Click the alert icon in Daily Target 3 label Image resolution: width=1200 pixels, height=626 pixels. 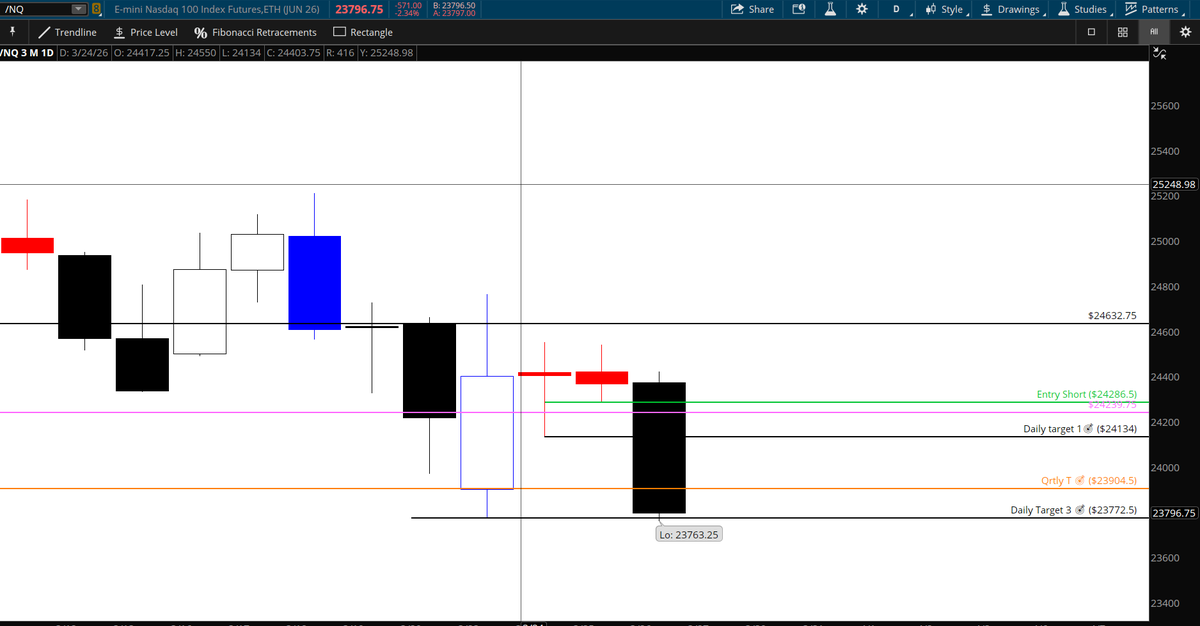coord(1079,510)
